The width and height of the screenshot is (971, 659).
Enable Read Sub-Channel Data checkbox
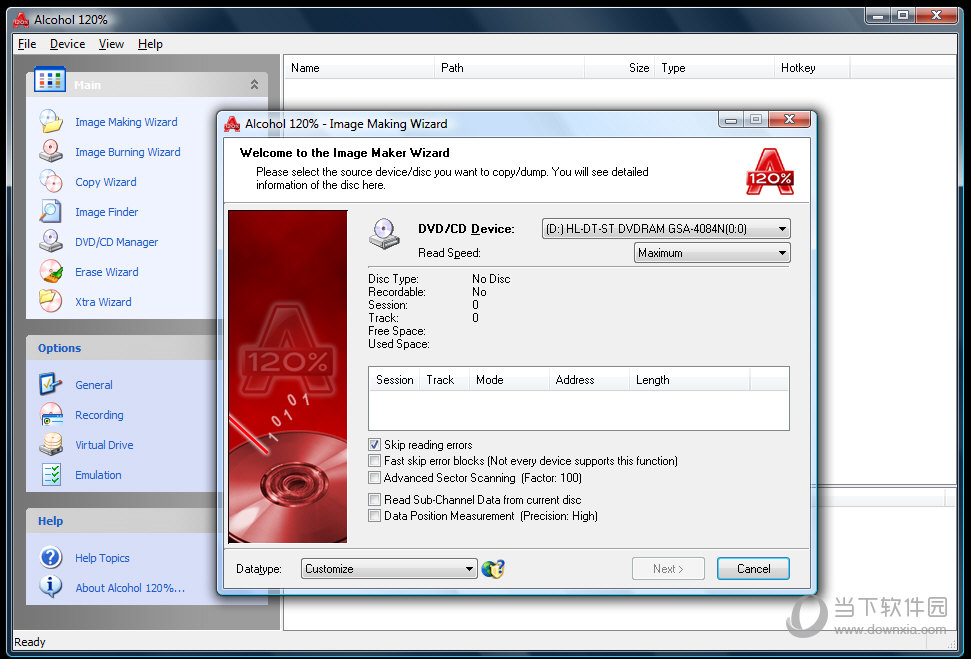coord(374,499)
